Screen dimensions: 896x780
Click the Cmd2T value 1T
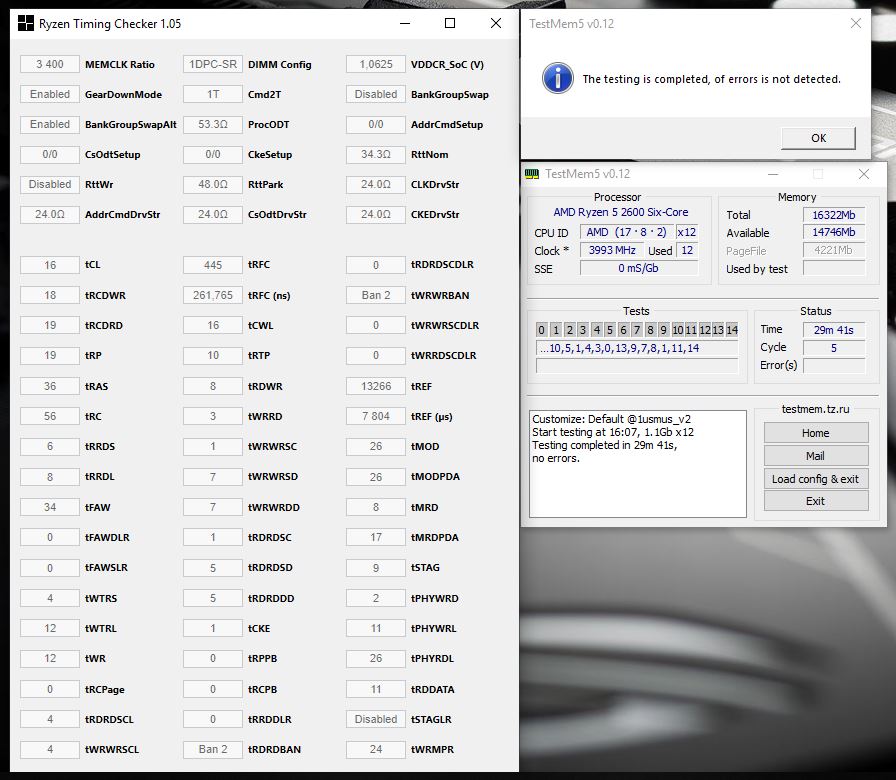click(x=213, y=94)
